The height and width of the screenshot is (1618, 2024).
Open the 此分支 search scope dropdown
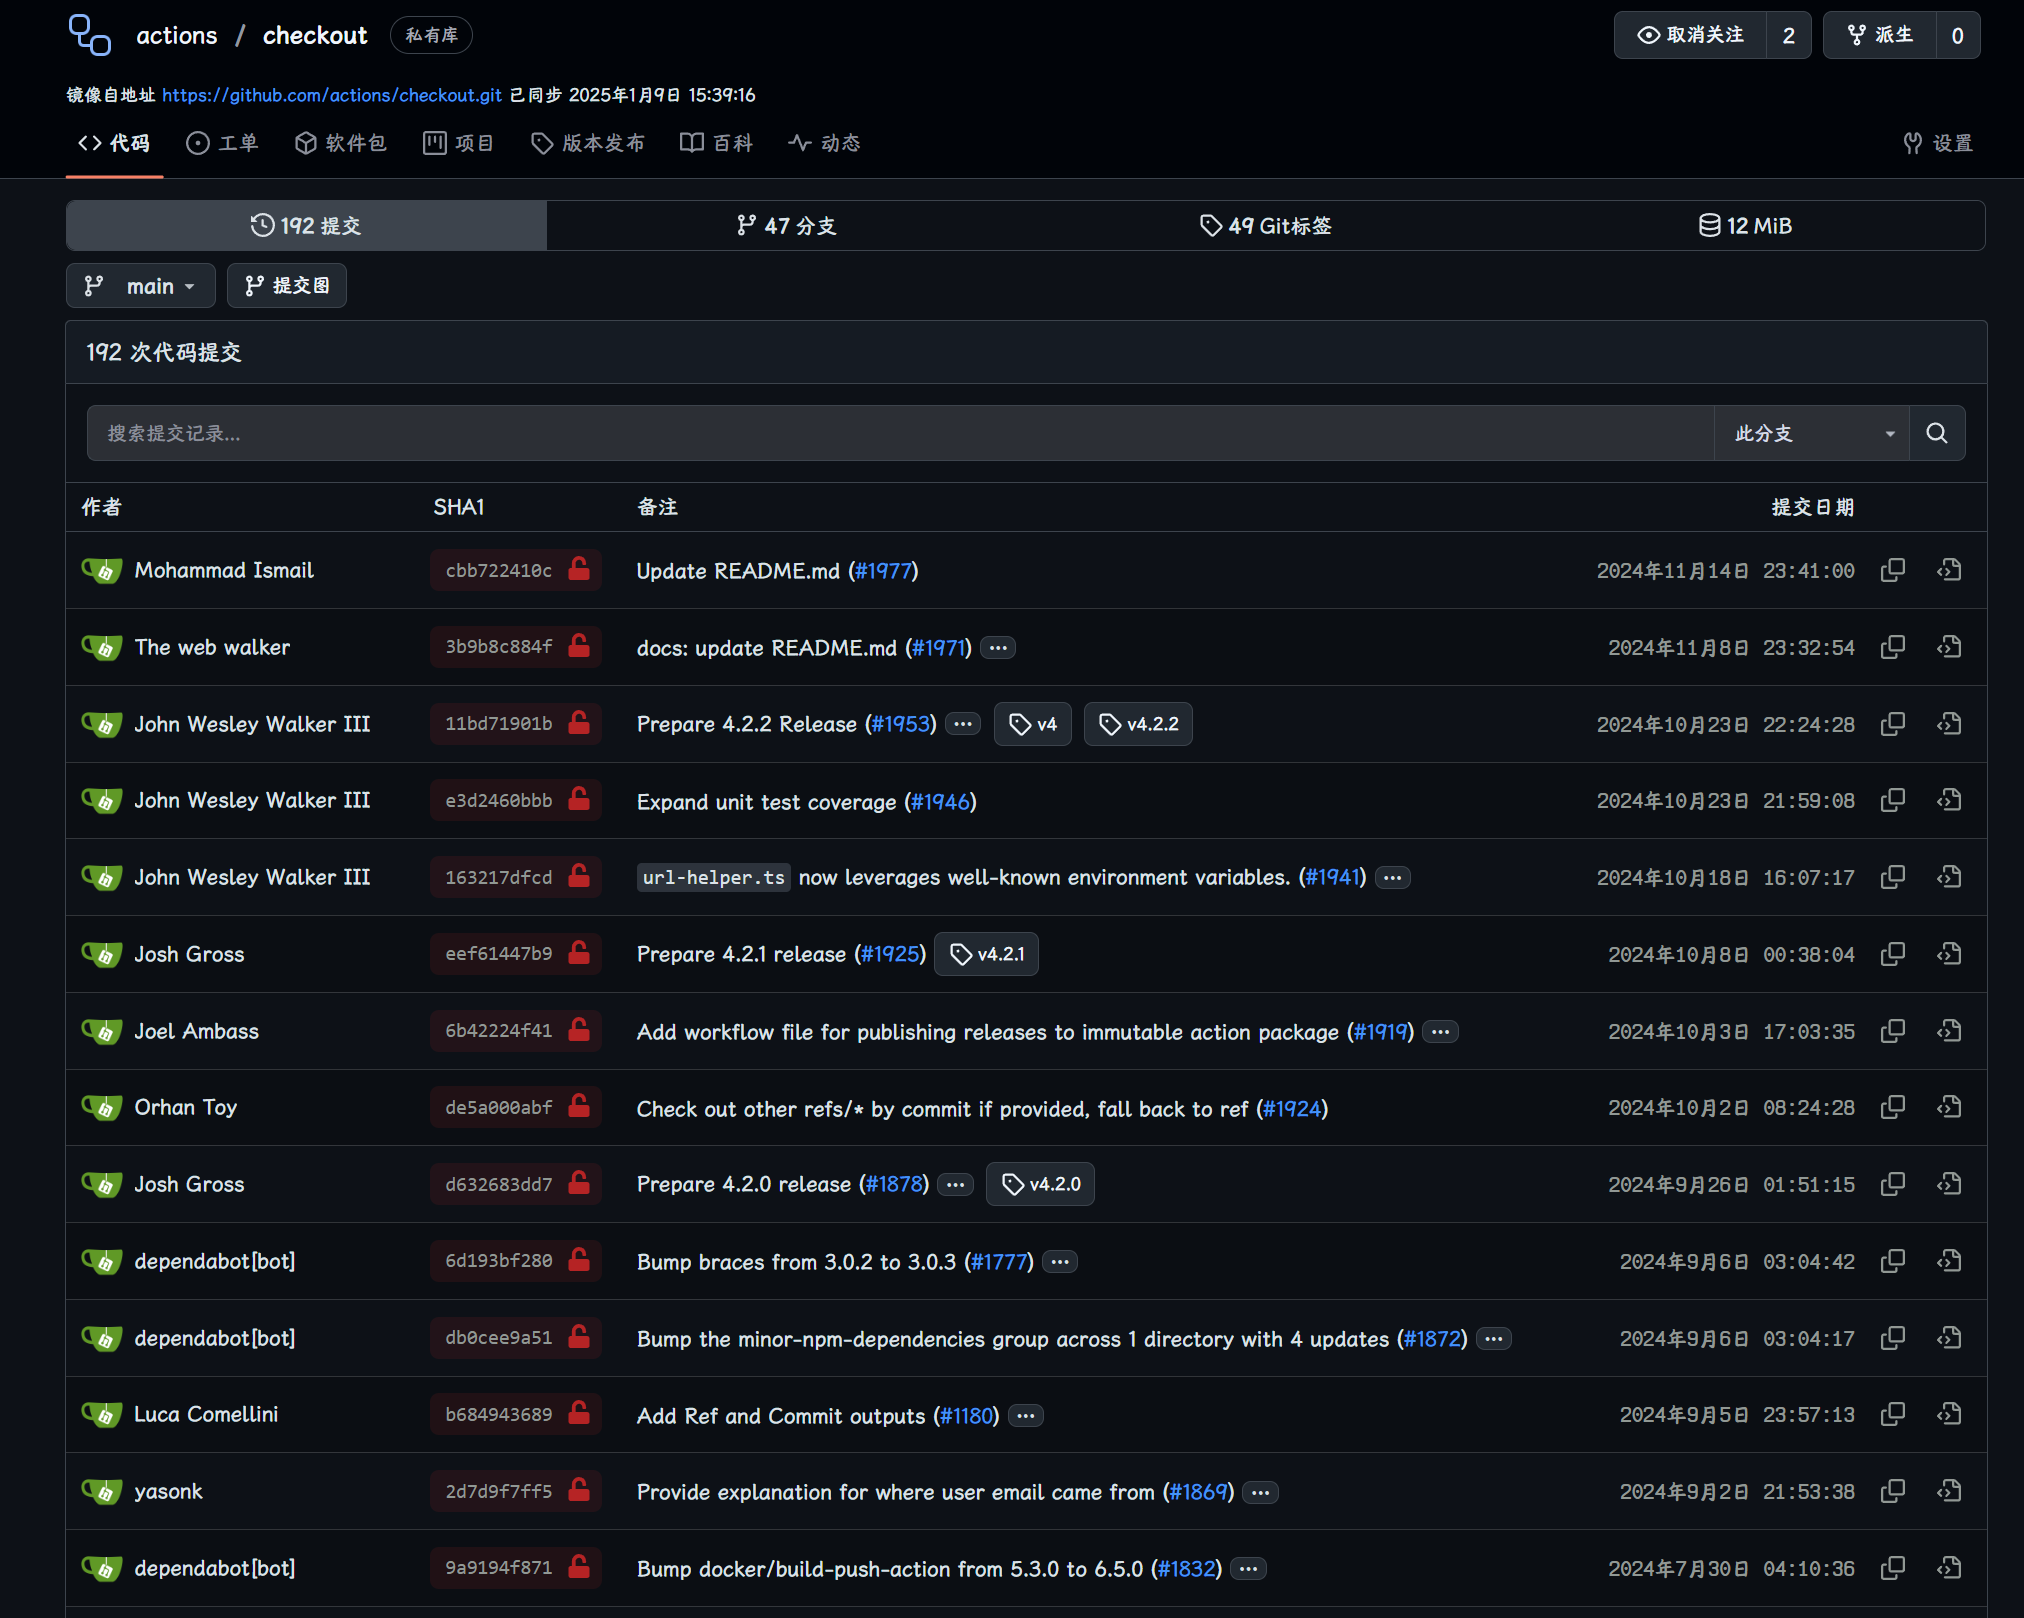[x=1811, y=433]
